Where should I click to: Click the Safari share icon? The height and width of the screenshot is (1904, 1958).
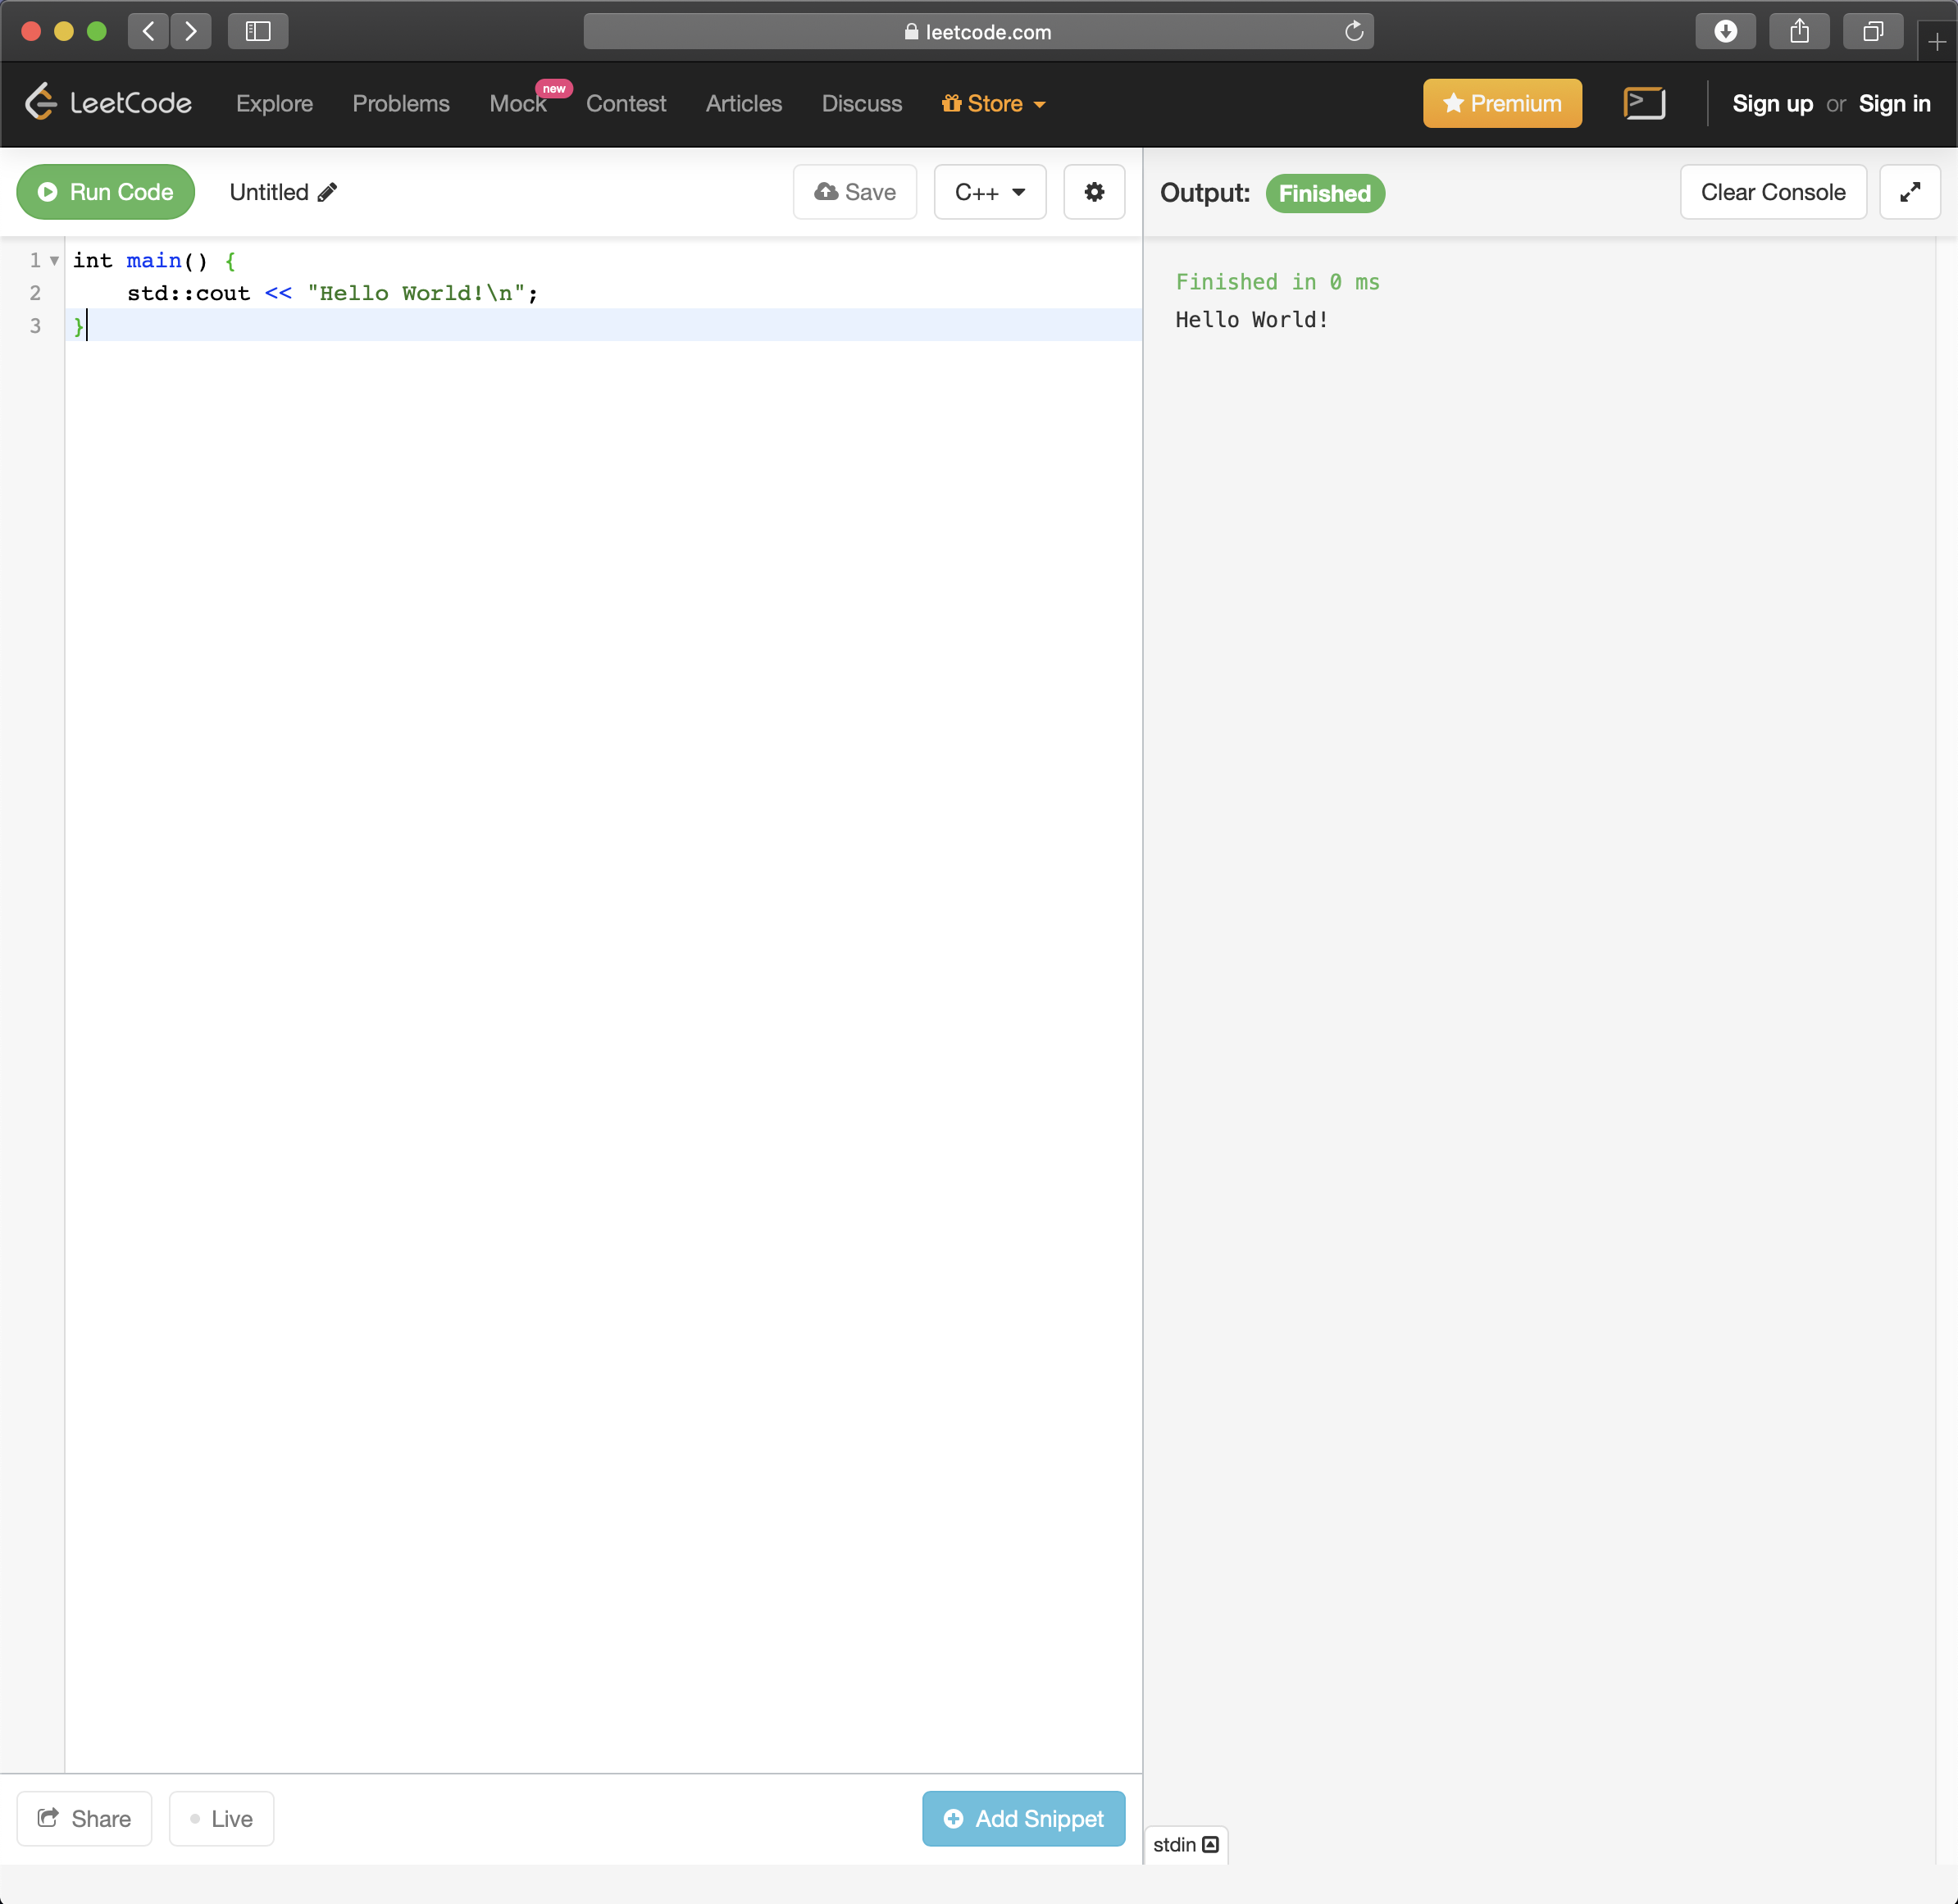(1799, 32)
